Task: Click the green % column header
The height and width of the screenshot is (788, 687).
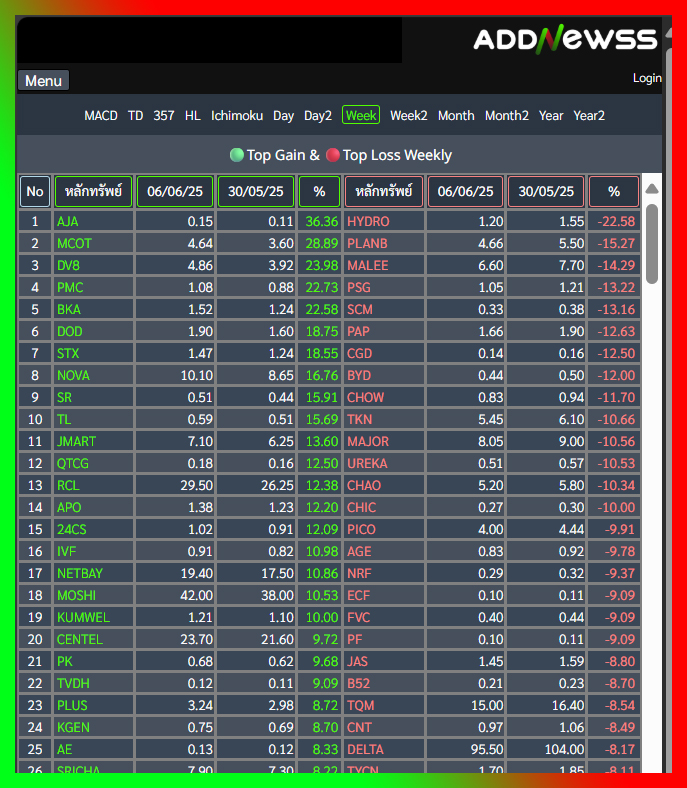Action: [x=319, y=191]
